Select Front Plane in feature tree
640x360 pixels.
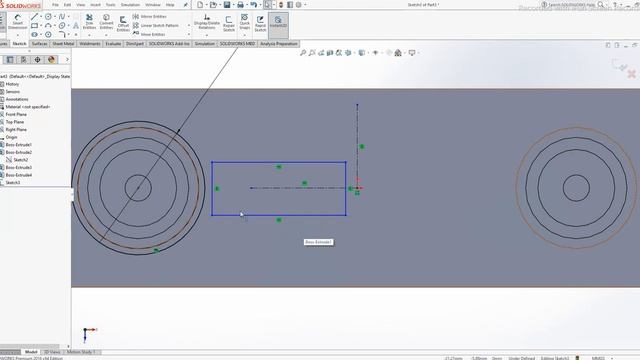(x=16, y=114)
